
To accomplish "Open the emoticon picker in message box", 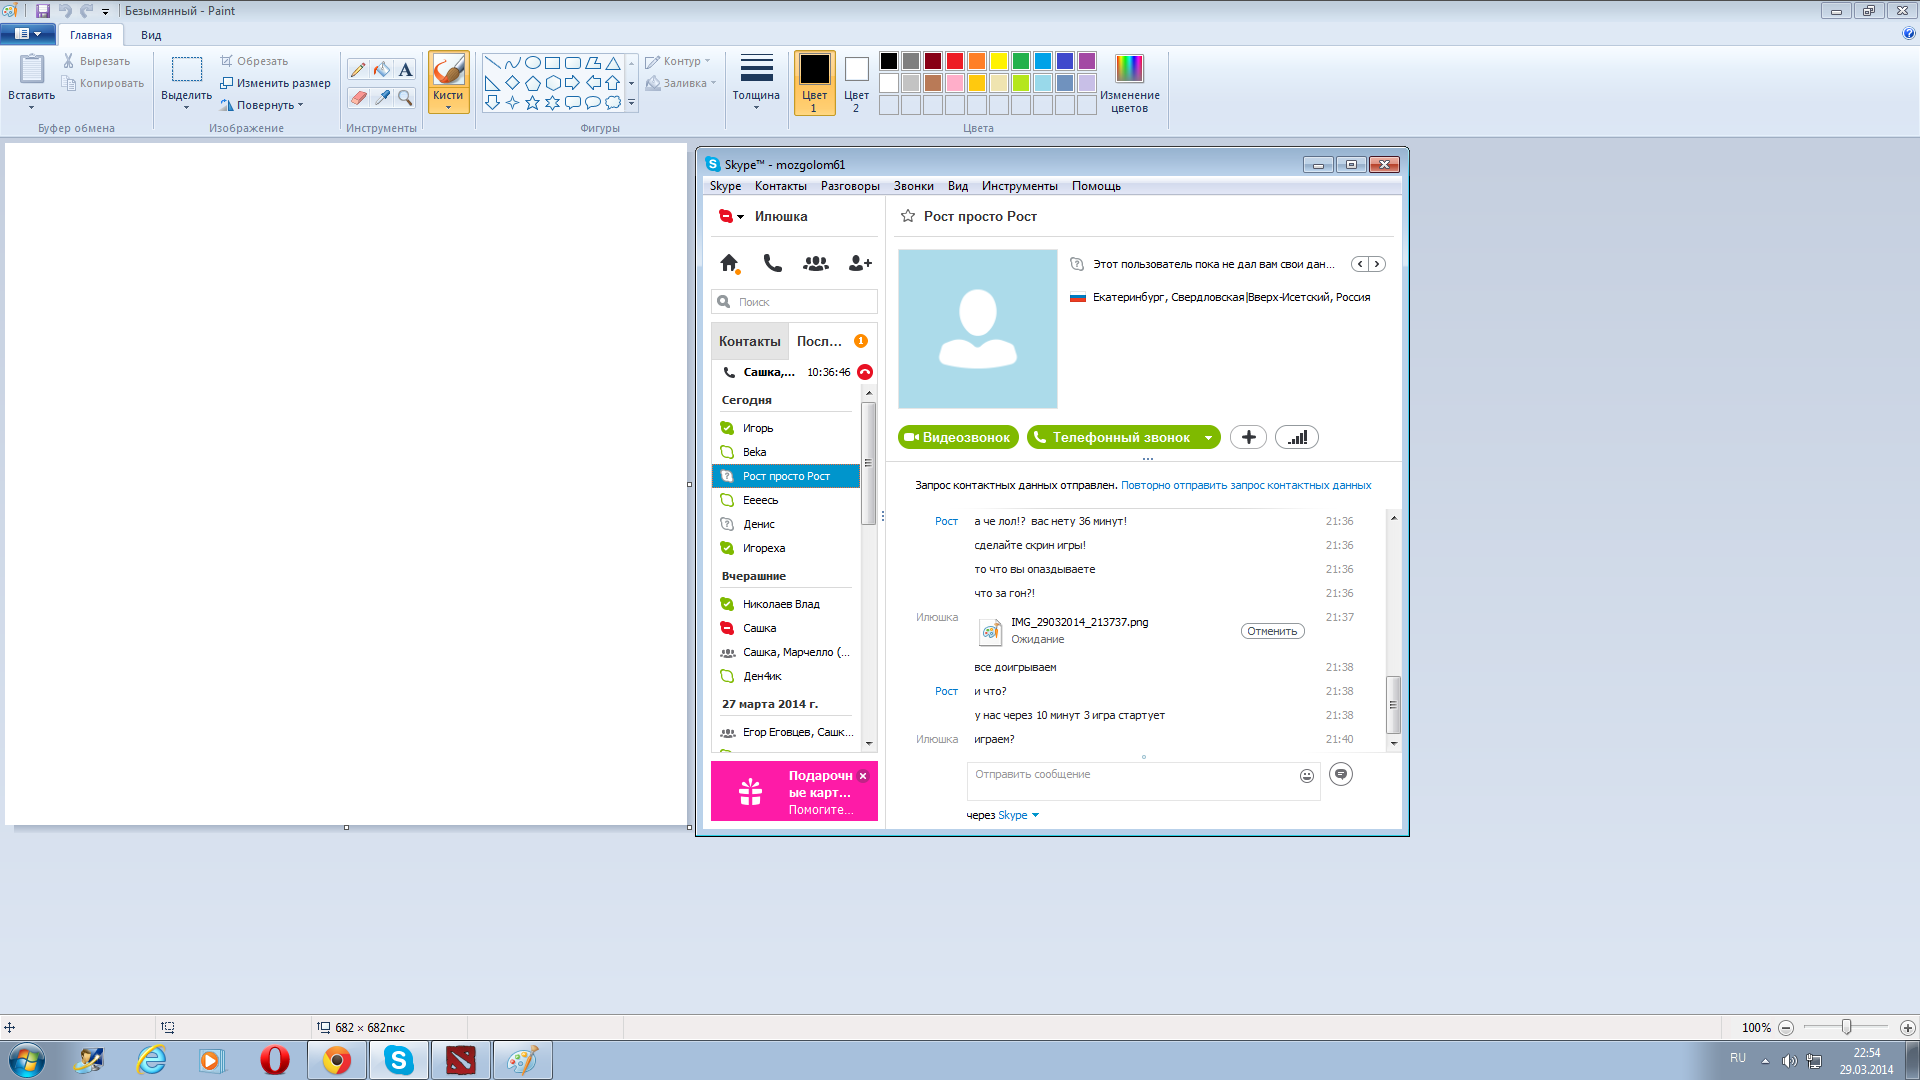I will (1306, 776).
